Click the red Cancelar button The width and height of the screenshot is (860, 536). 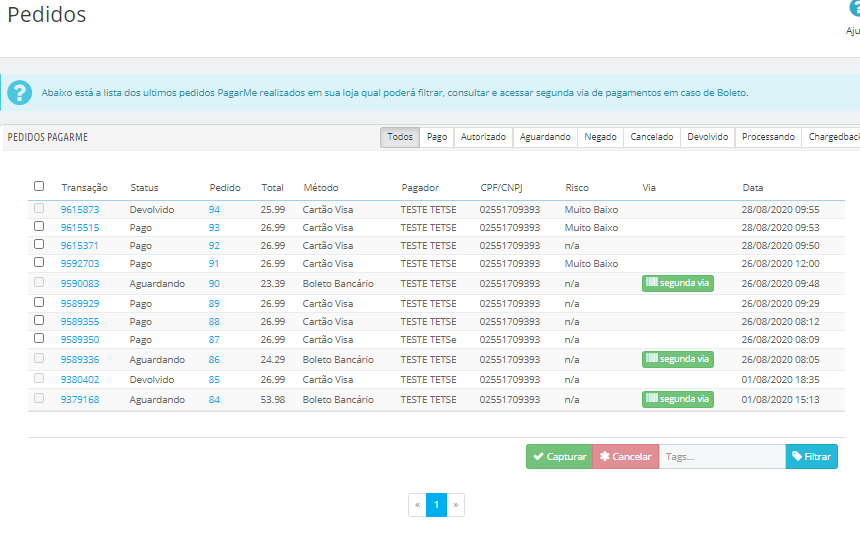(626, 456)
